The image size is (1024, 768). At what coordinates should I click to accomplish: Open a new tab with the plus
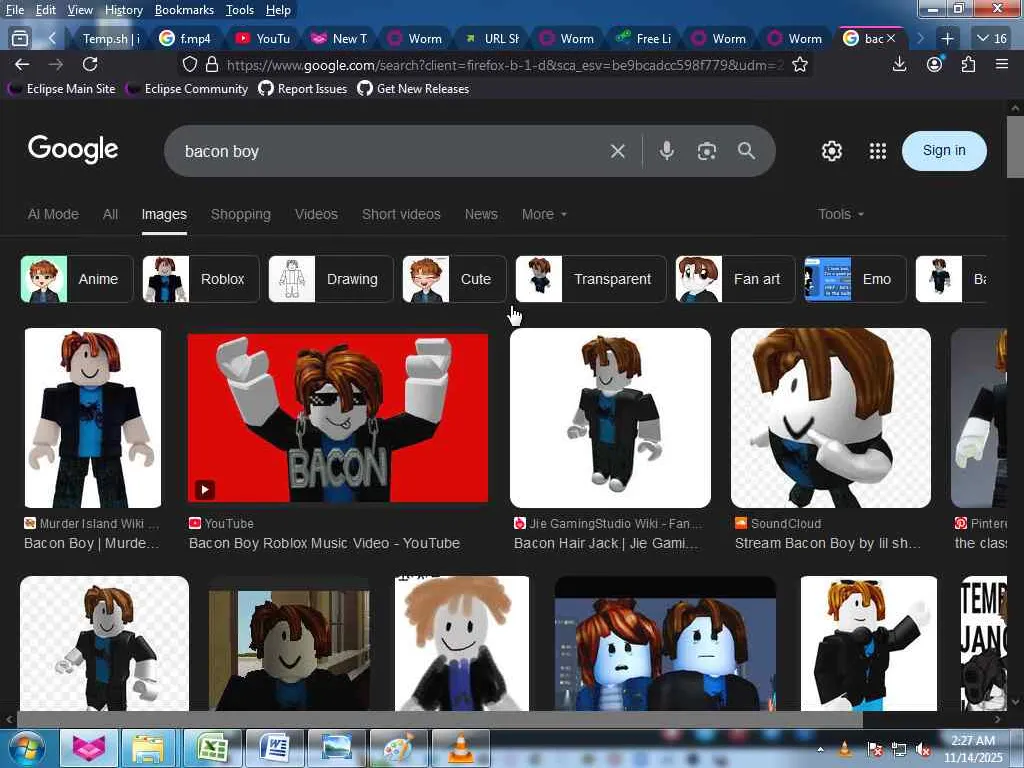coord(947,39)
